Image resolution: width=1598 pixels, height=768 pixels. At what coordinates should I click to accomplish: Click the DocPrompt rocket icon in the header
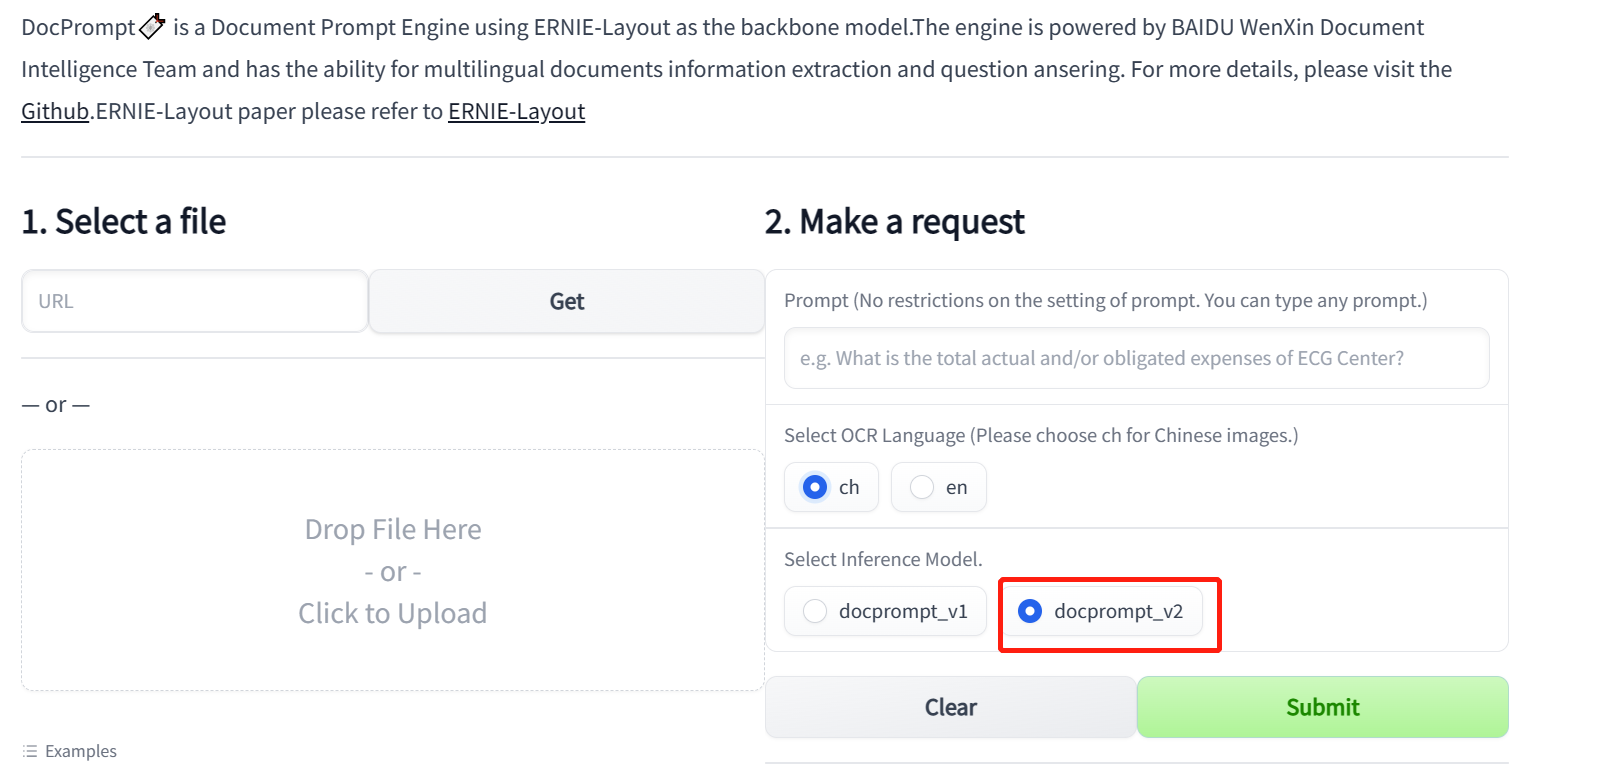(x=151, y=26)
